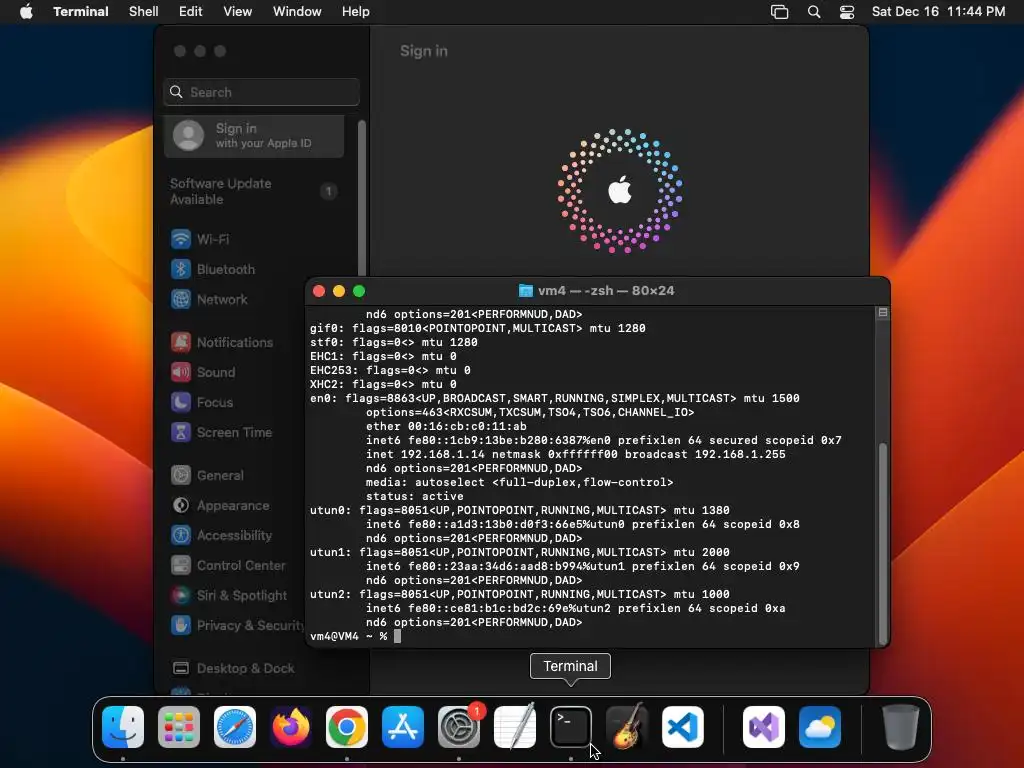Click the 'ether 00:16:cb:c0:11:ab' line

[446, 426]
